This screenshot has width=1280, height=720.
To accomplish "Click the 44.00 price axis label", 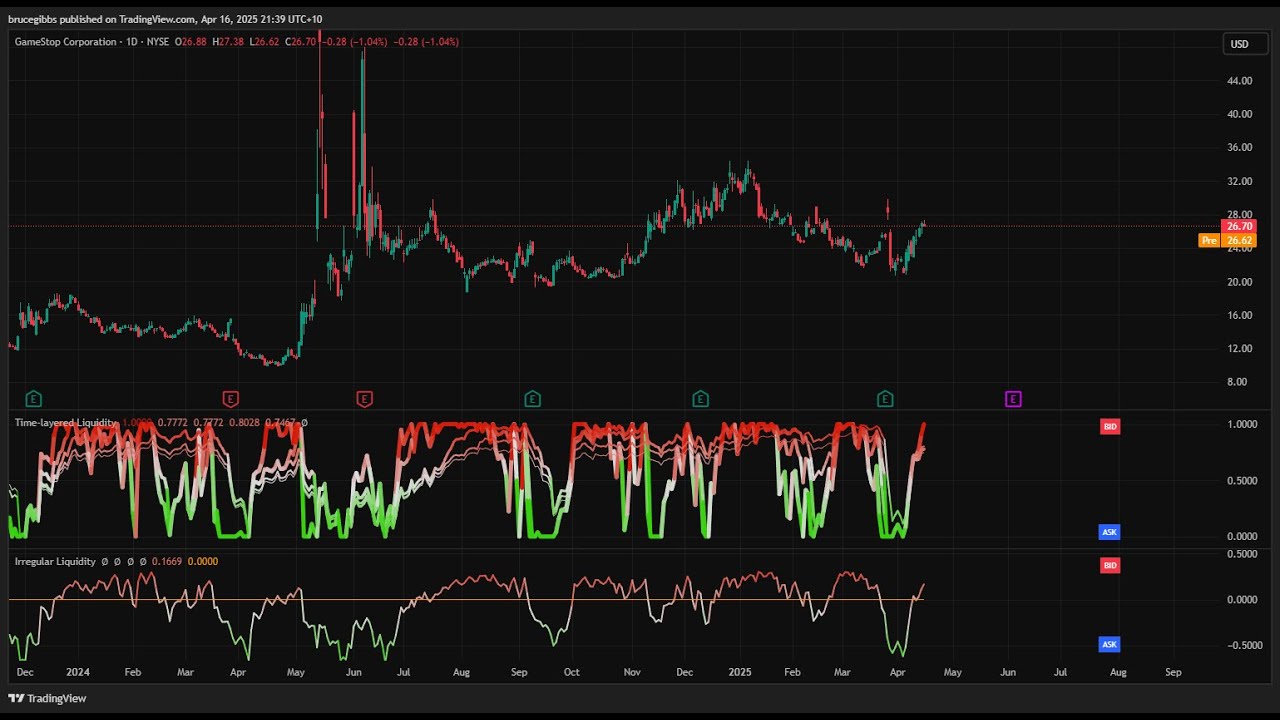I will click(1239, 81).
